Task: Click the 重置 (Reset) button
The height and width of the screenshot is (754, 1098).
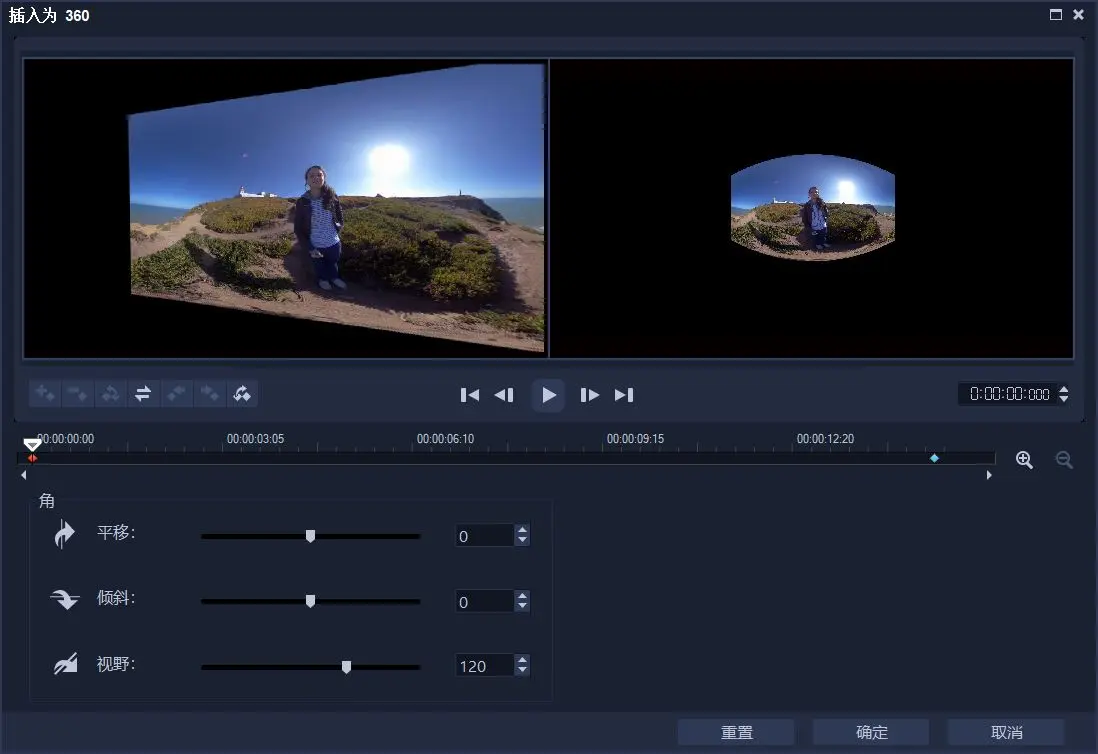Action: pos(736,733)
